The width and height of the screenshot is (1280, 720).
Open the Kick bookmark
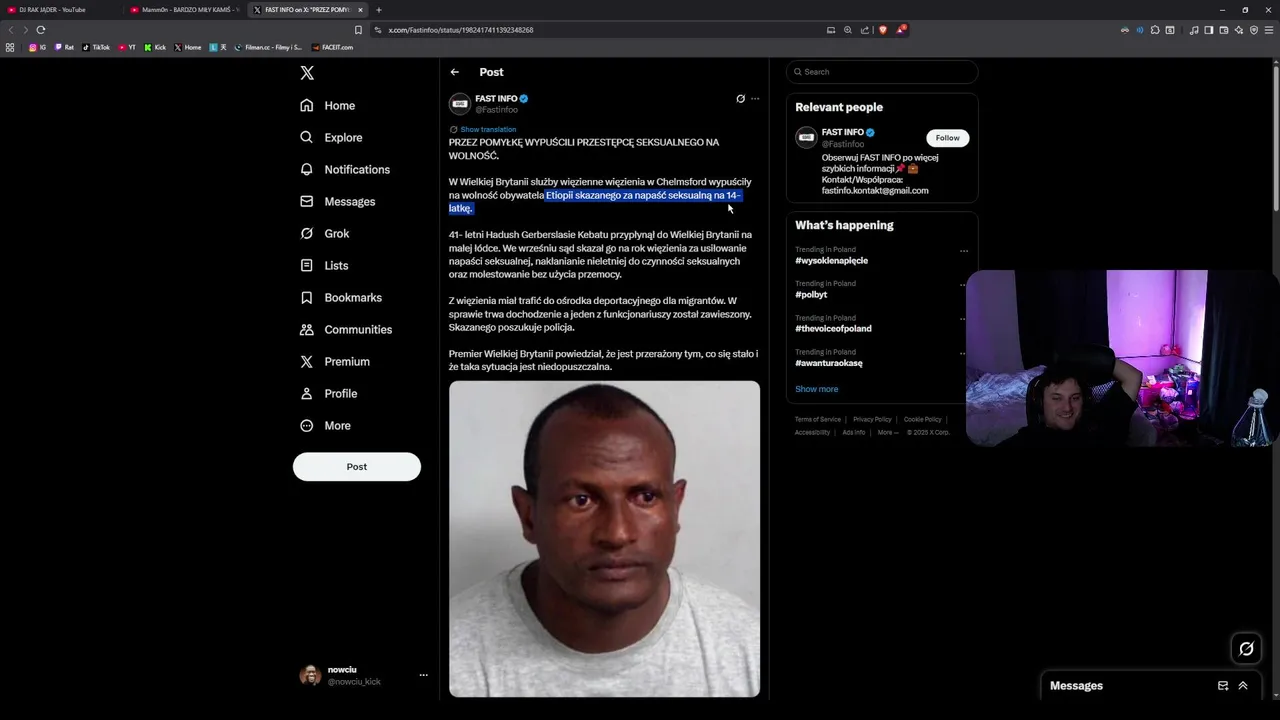pyautogui.click(x=155, y=47)
